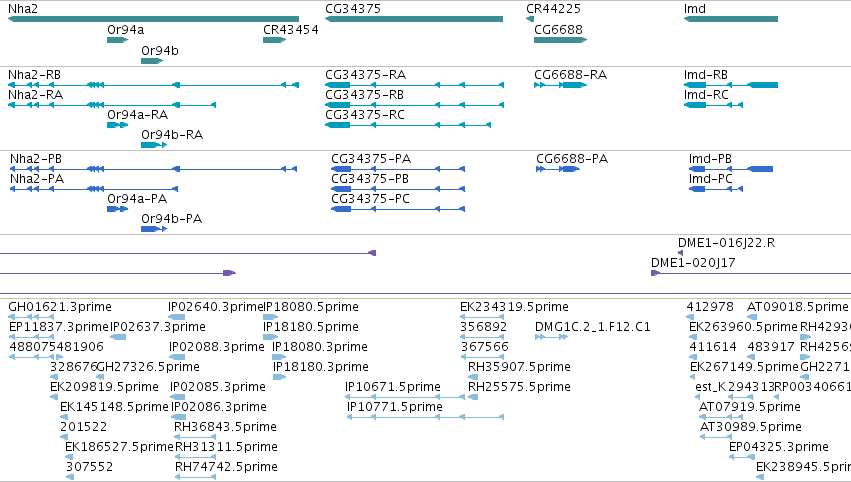
Task: Click the EP11837.3prime EST label
Action: pyautogui.click(x=59, y=327)
